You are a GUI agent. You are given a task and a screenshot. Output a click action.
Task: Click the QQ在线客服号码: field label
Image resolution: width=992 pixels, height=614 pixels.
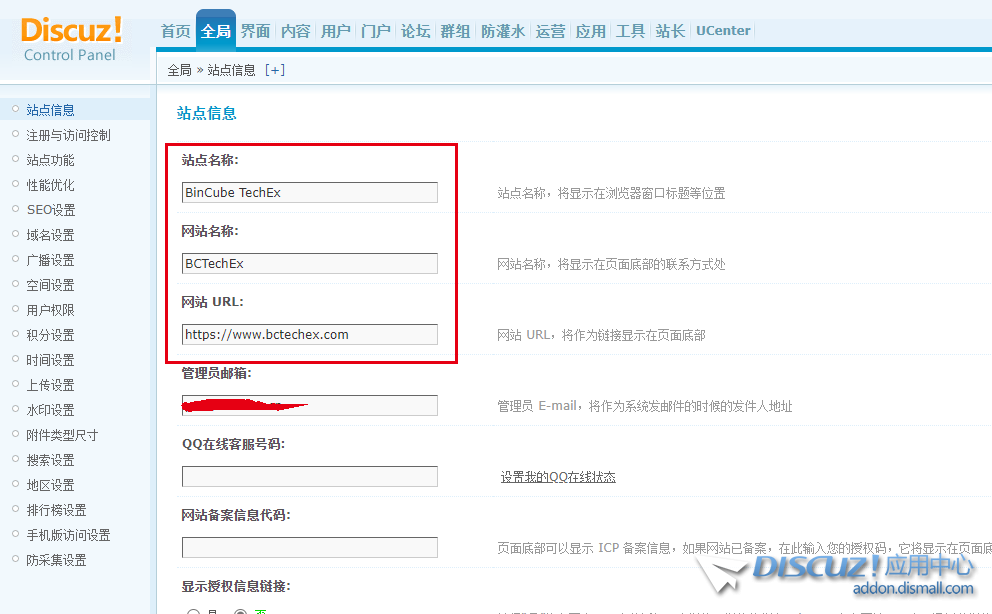233,445
